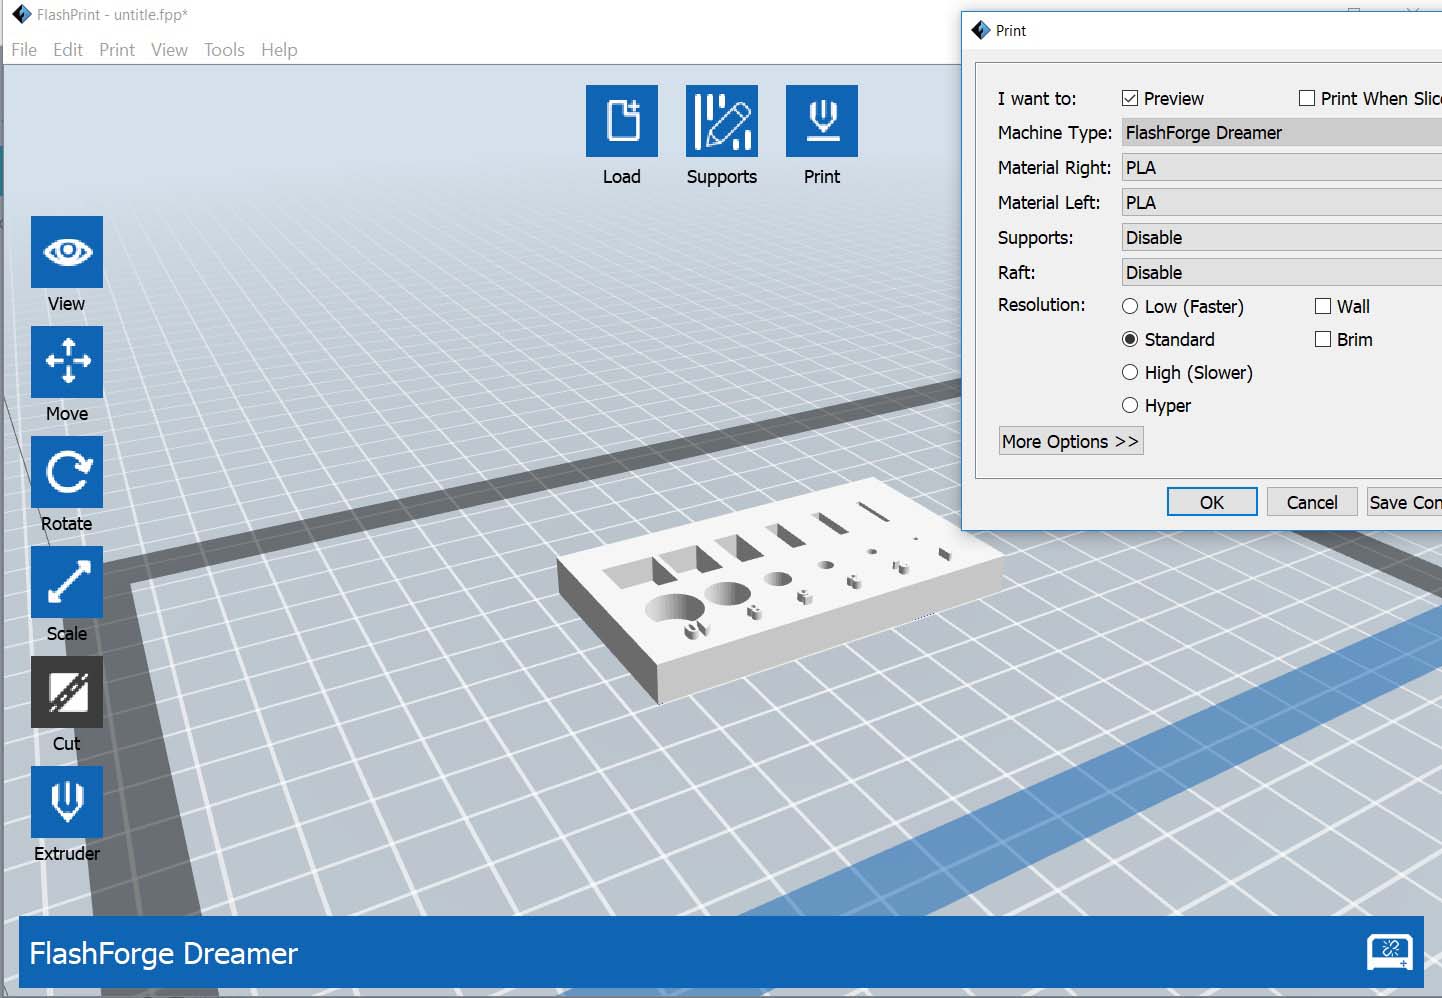This screenshot has height=998, width=1442.
Task: Select Standard resolution
Action: [x=1130, y=339]
